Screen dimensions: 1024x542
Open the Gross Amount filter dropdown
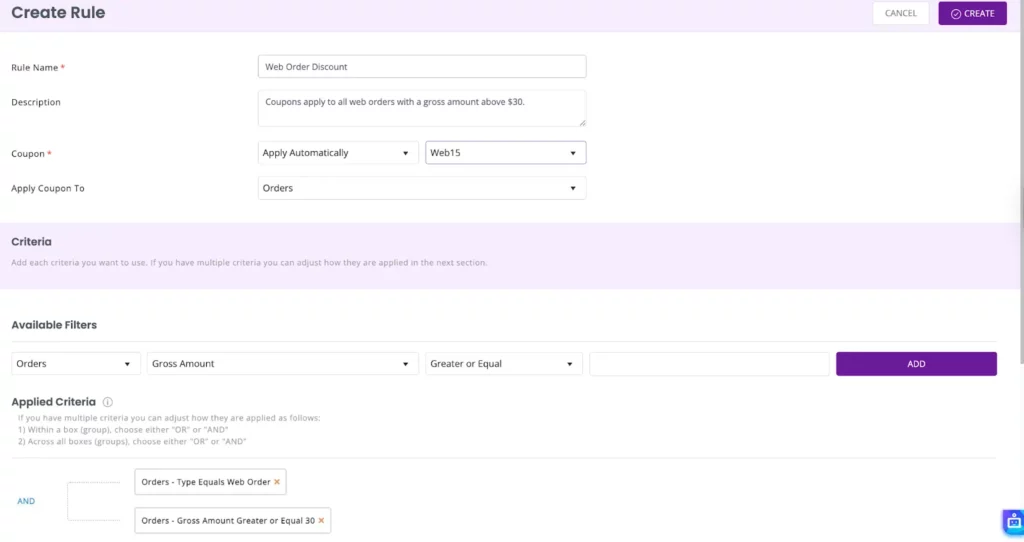(282, 364)
